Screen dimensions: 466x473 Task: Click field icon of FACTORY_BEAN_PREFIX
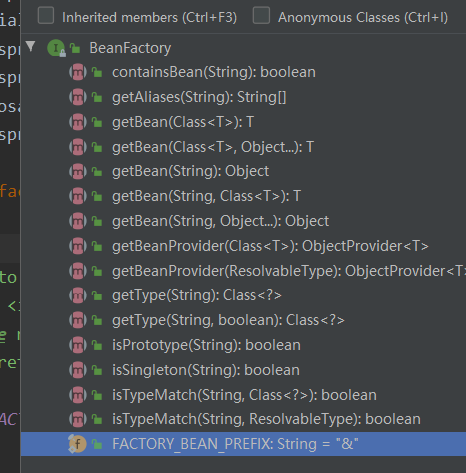coord(77,444)
